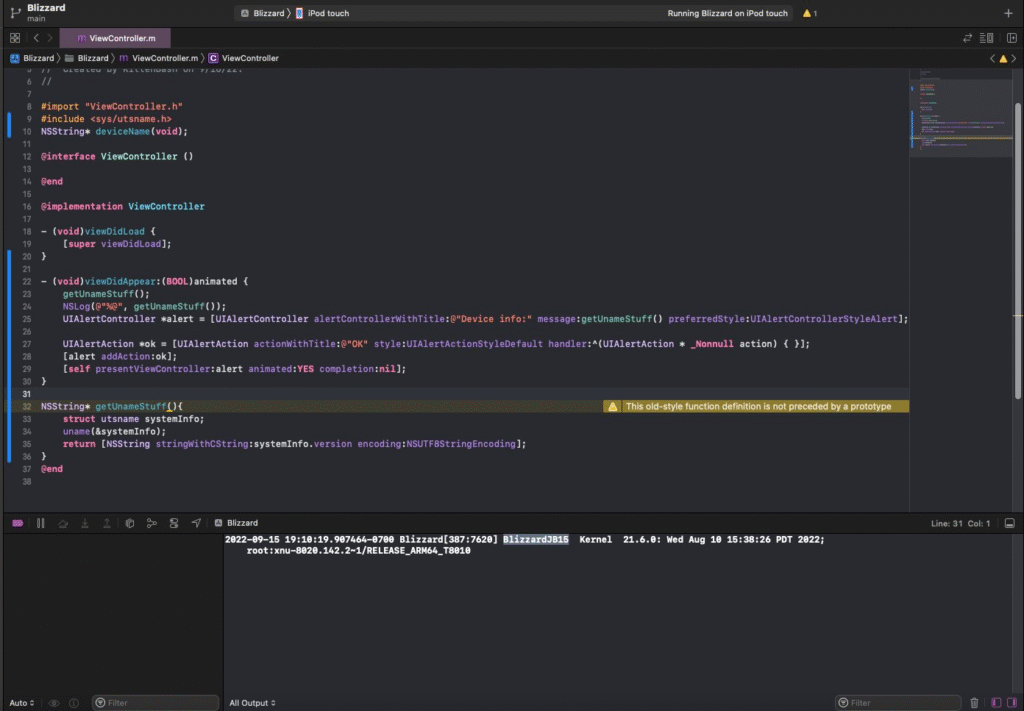Click line number 18 in the gutter
The image size is (1024, 711).
coord(27,231)
